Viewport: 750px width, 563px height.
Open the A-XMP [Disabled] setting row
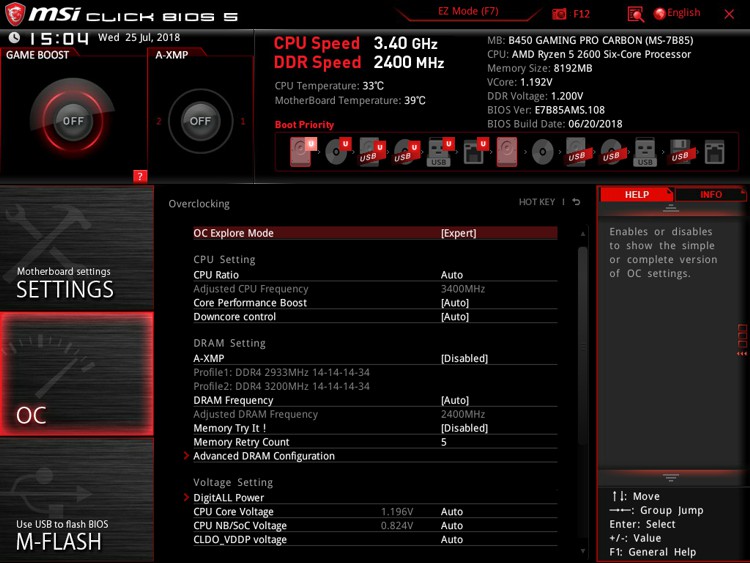375,358
